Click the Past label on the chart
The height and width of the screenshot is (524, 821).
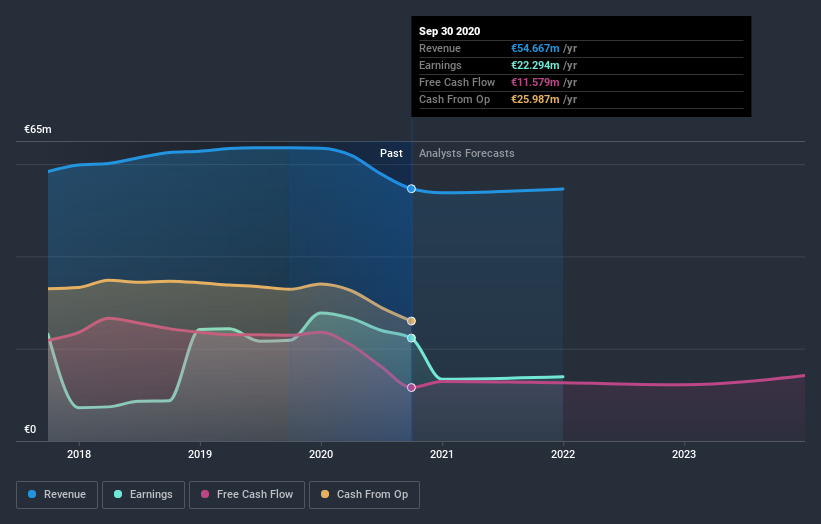(391, 153)
